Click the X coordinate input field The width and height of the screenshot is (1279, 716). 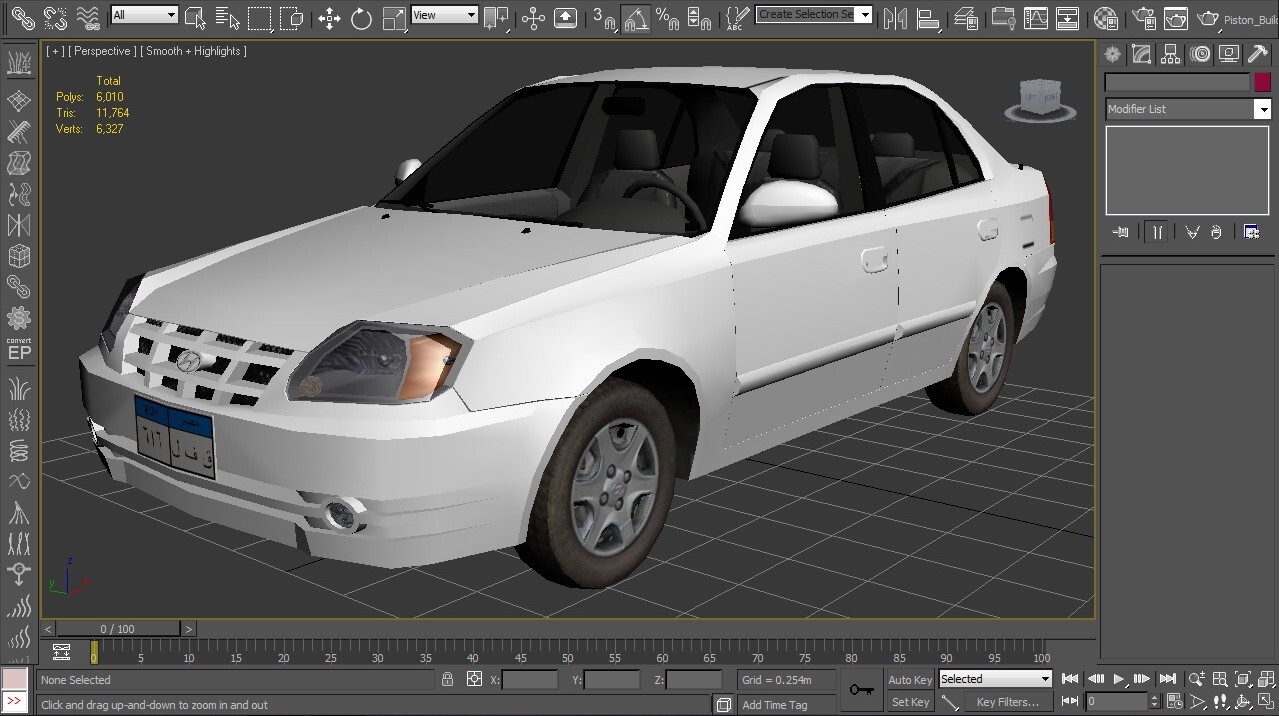tap(530, 679)
